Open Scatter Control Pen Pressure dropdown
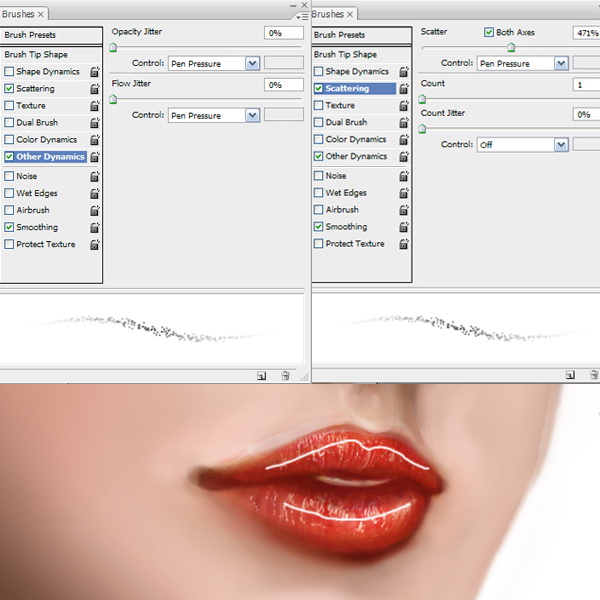The width and height of the screenshot is (600, 600). coord(523,64)
